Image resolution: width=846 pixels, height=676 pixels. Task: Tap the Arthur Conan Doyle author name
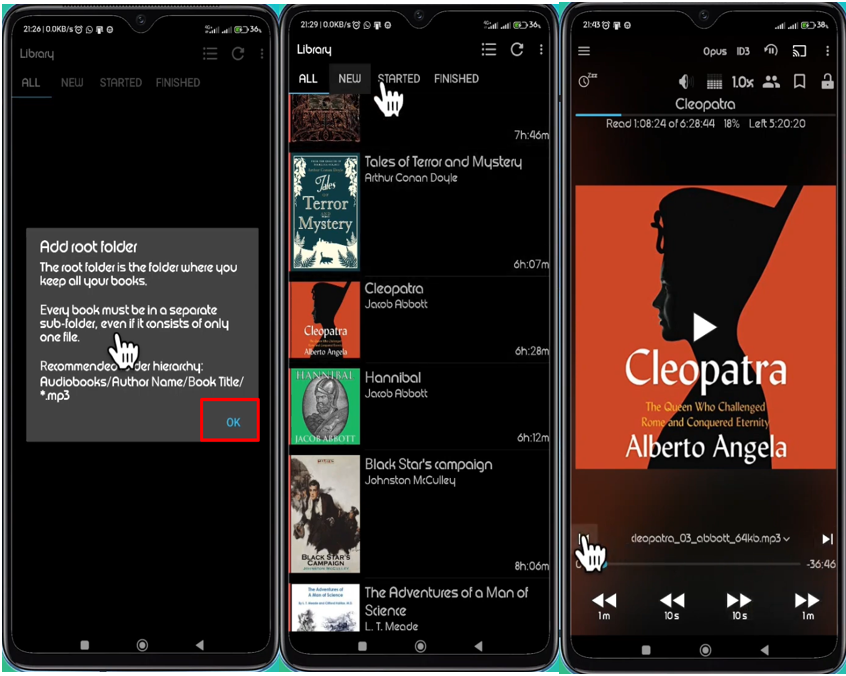pos(411,177)
